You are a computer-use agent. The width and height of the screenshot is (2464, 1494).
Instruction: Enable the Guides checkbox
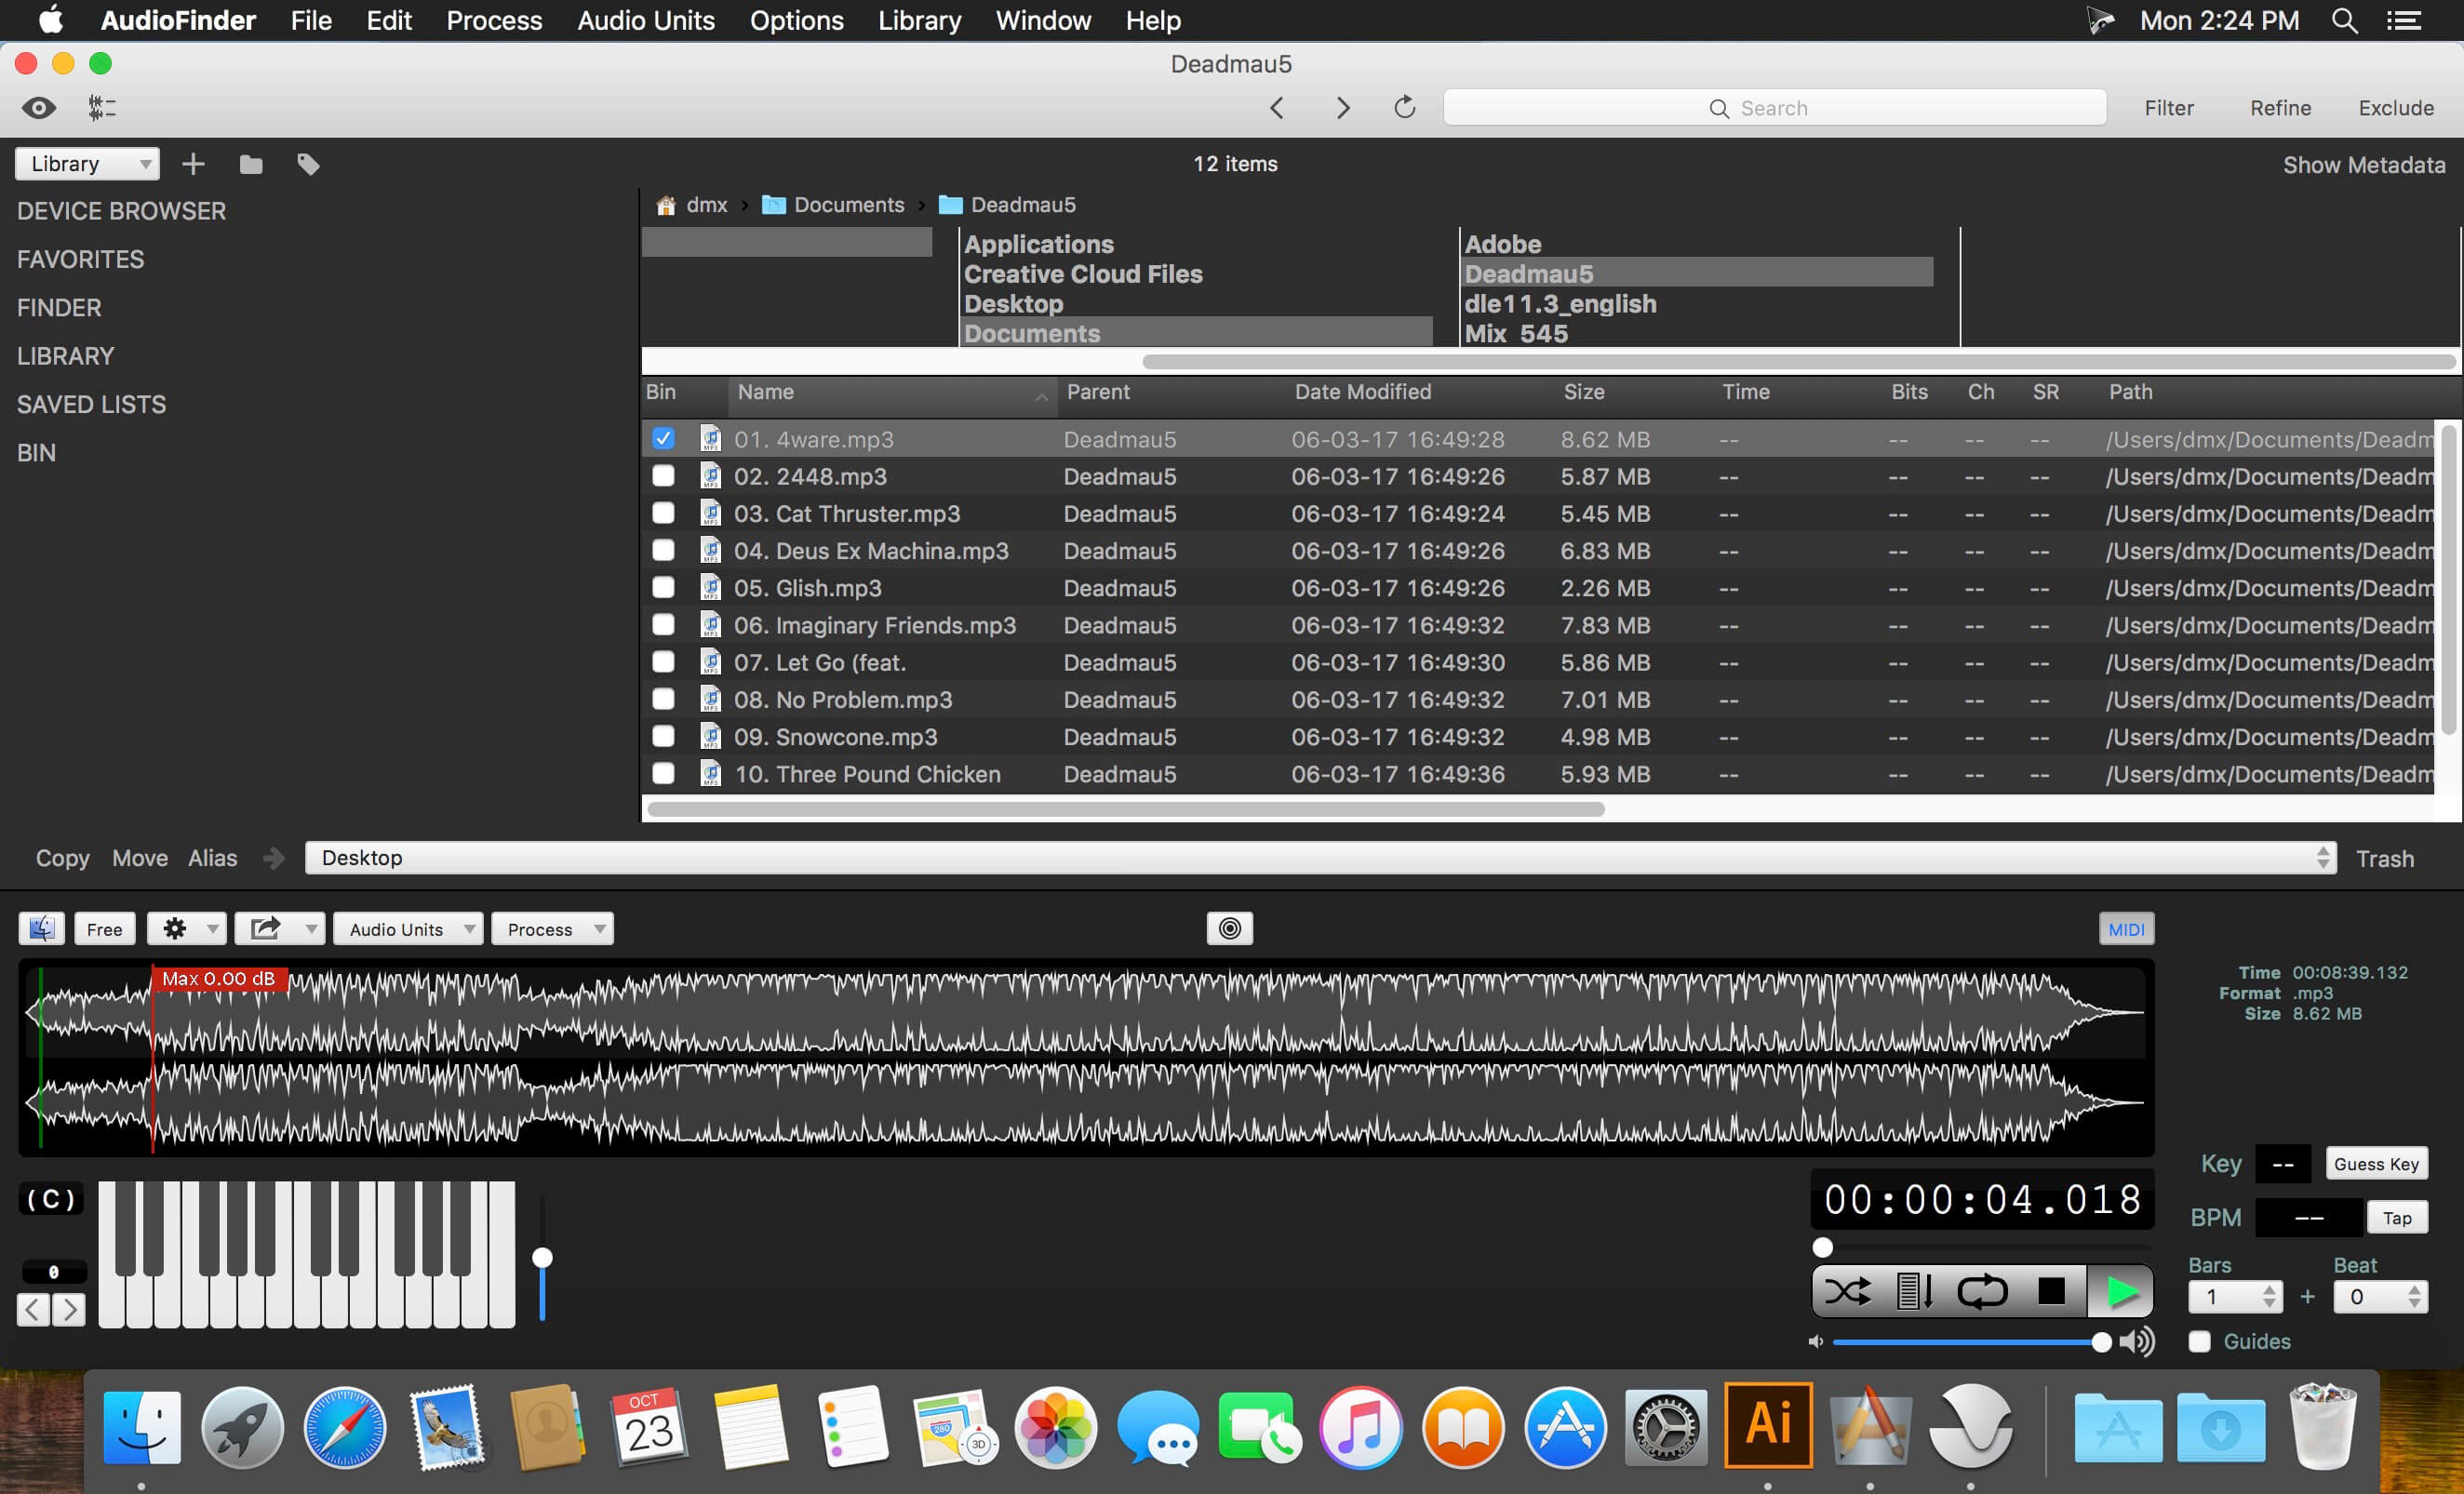[x=2199, y=1341]
